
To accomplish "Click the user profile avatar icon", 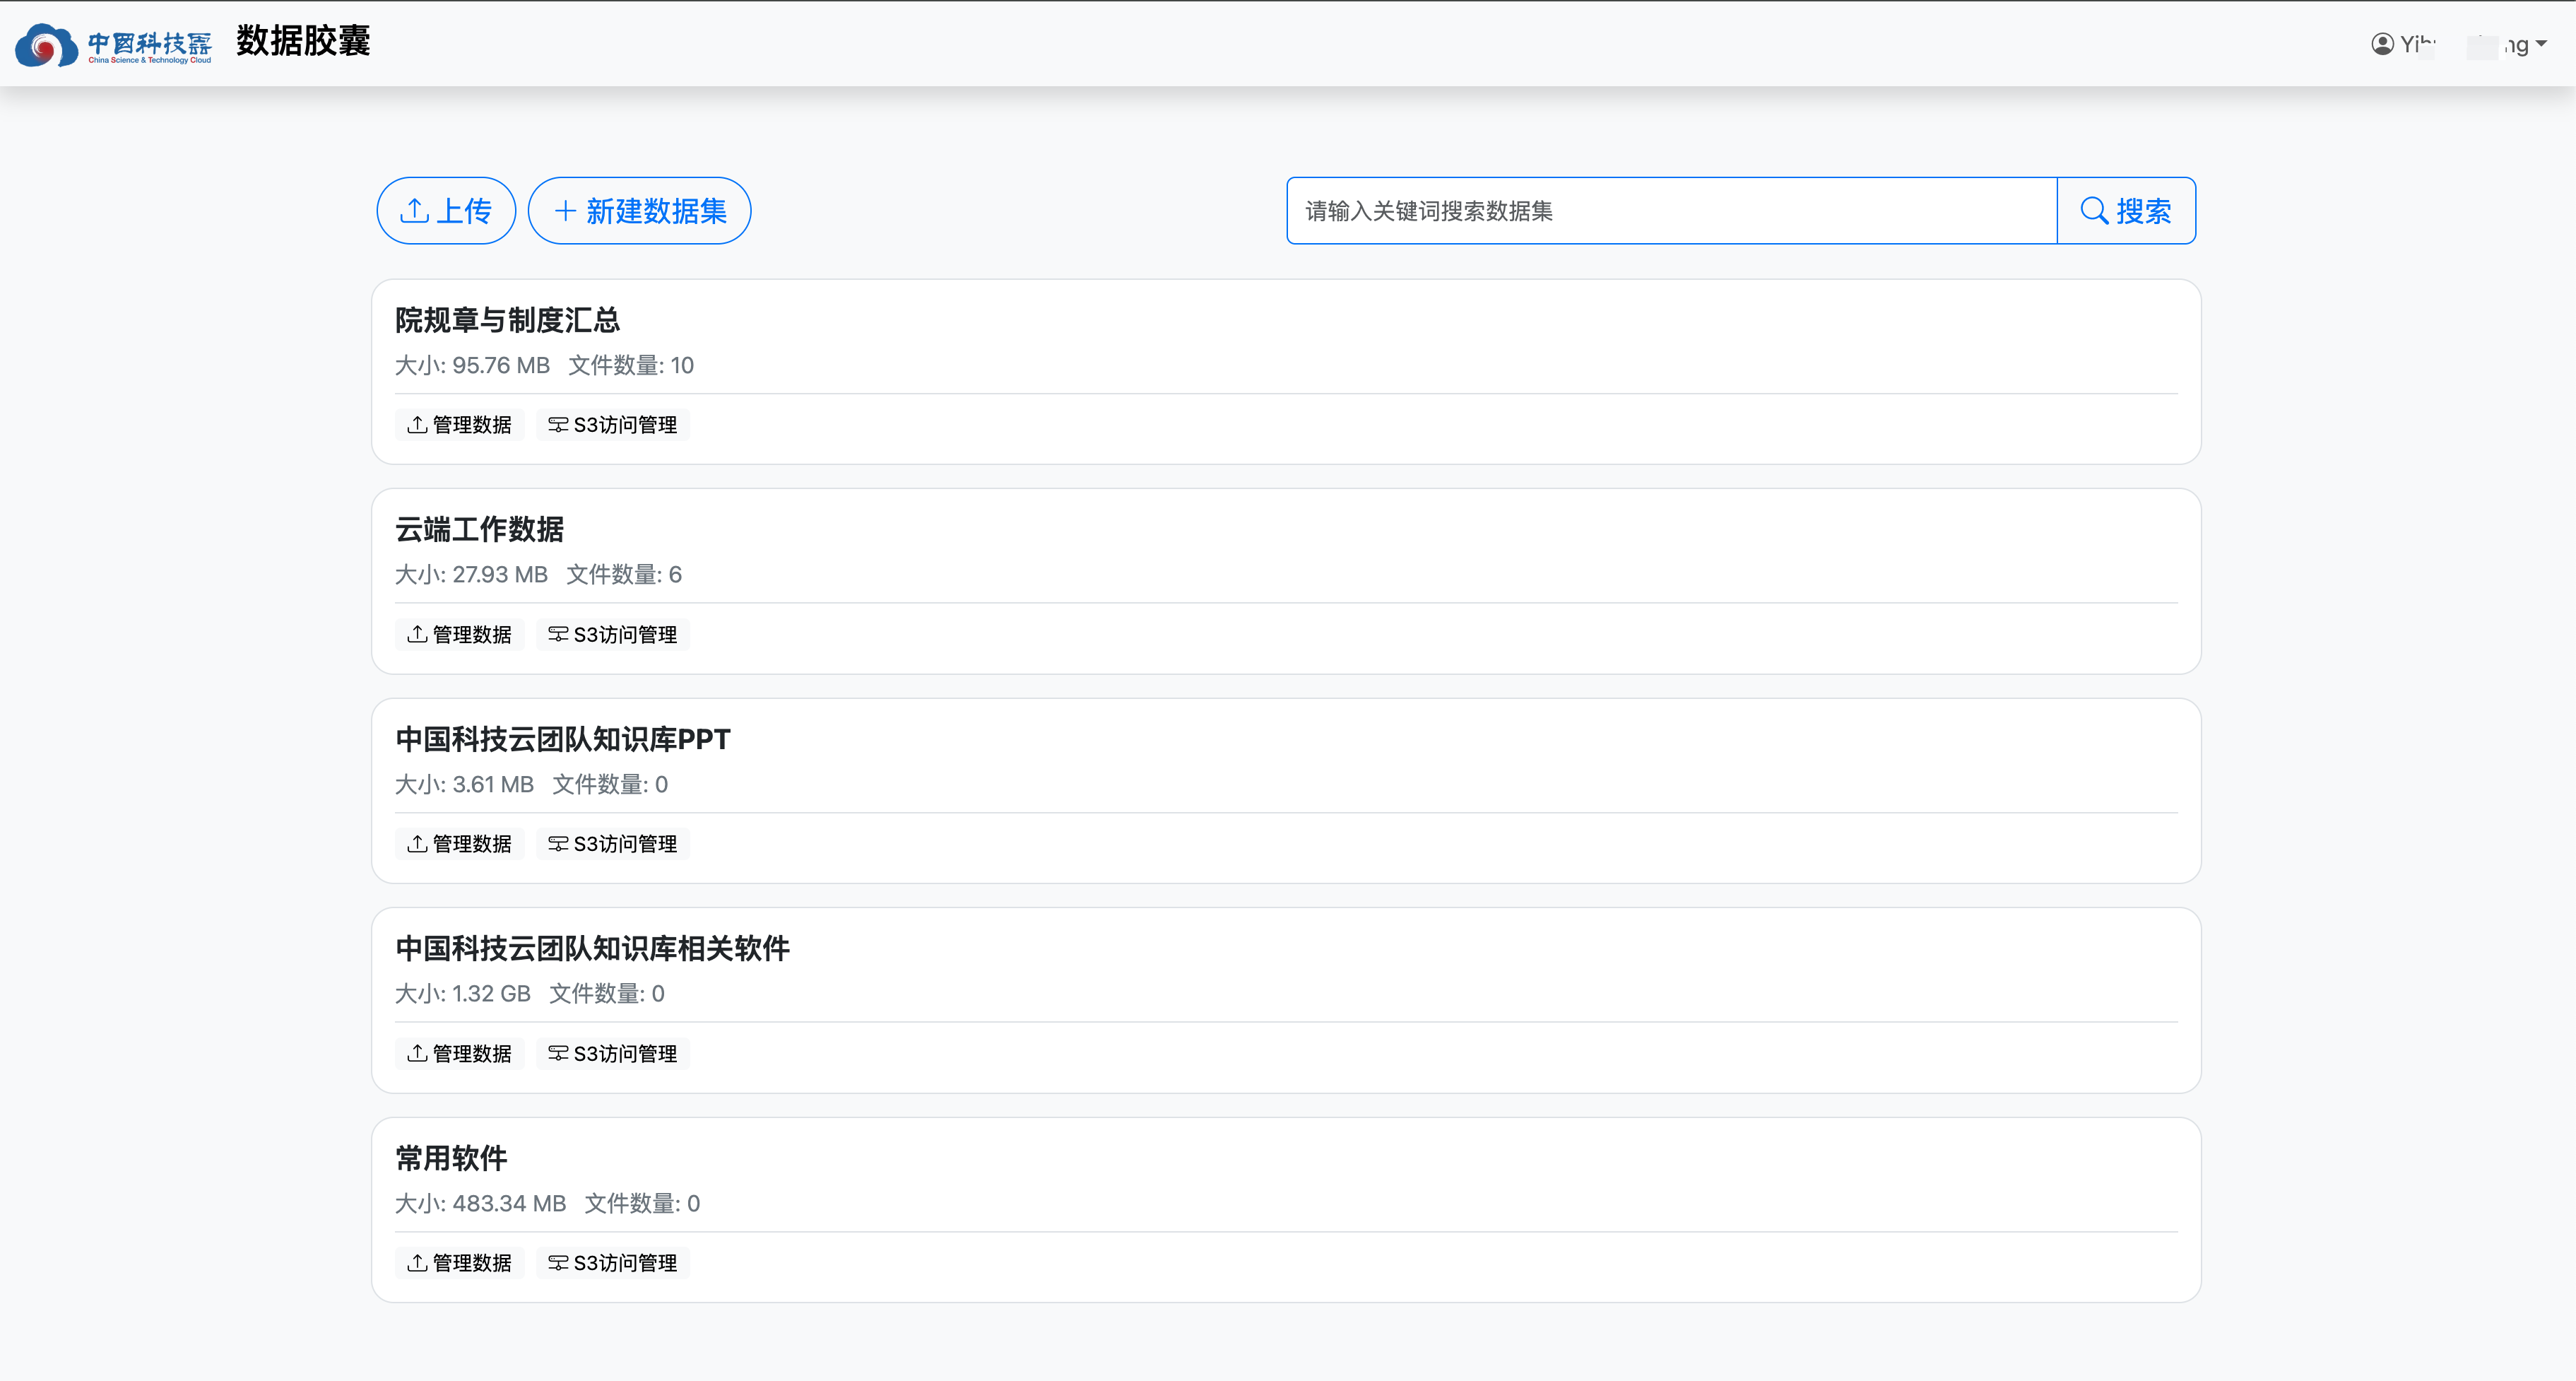I will click(2382, 44).
